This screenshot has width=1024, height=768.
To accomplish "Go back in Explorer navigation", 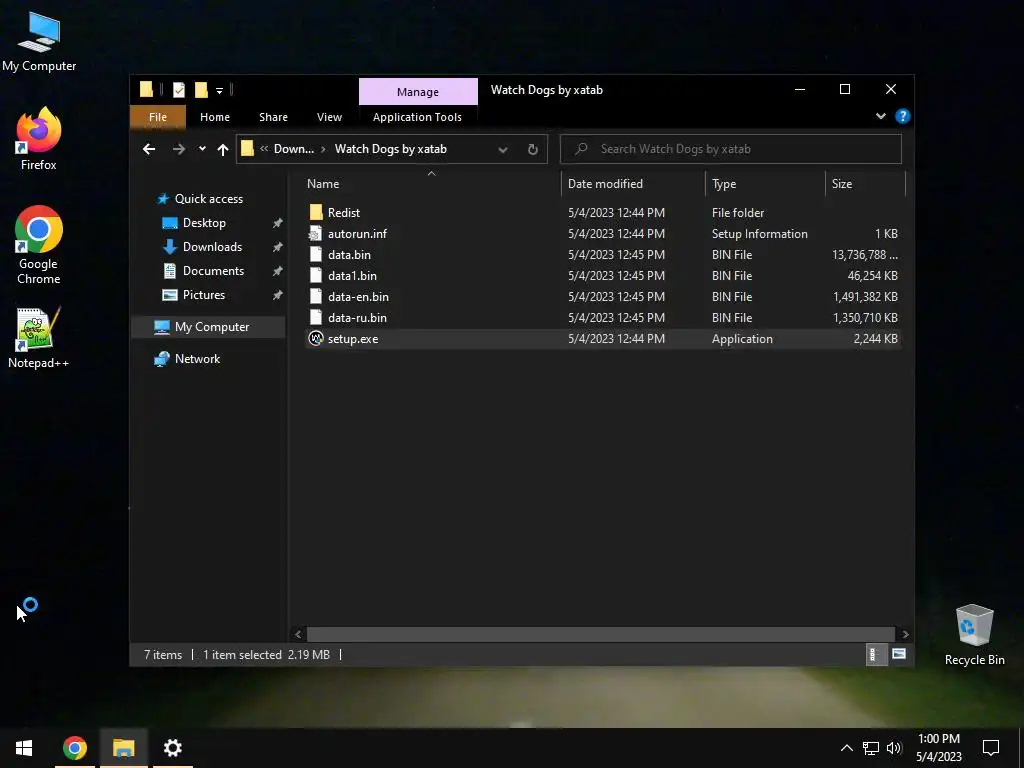I will point(149,149).
